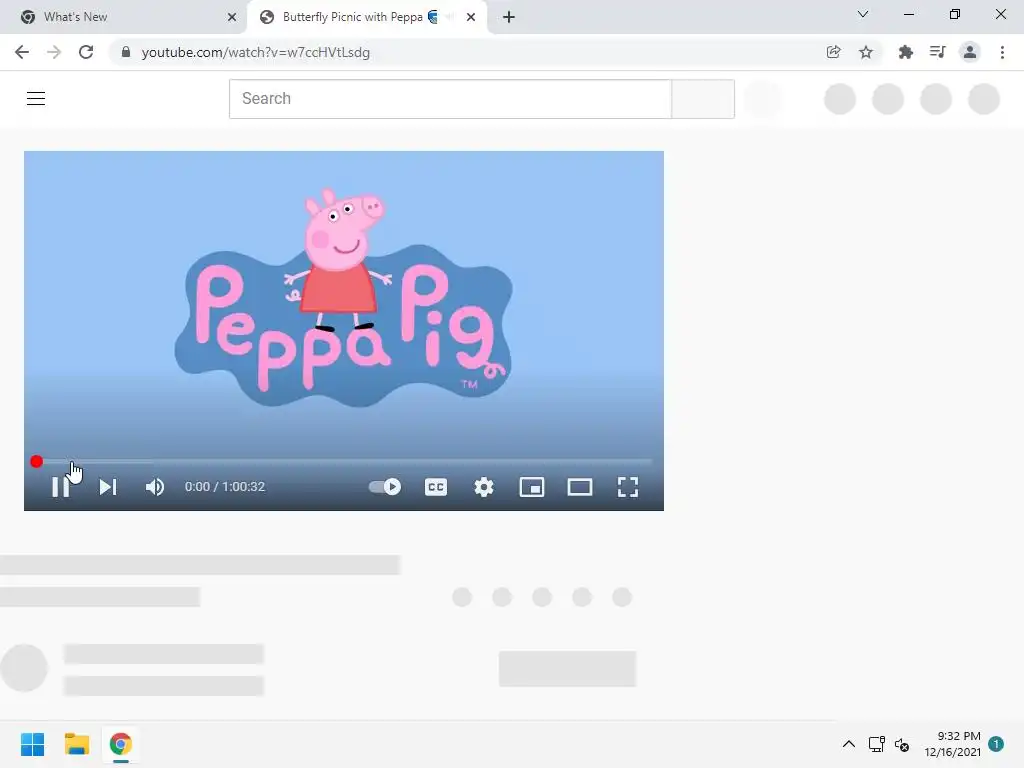Open Chrome's three-dot menu
The image size is (1024, 768).
point(1002,52)
